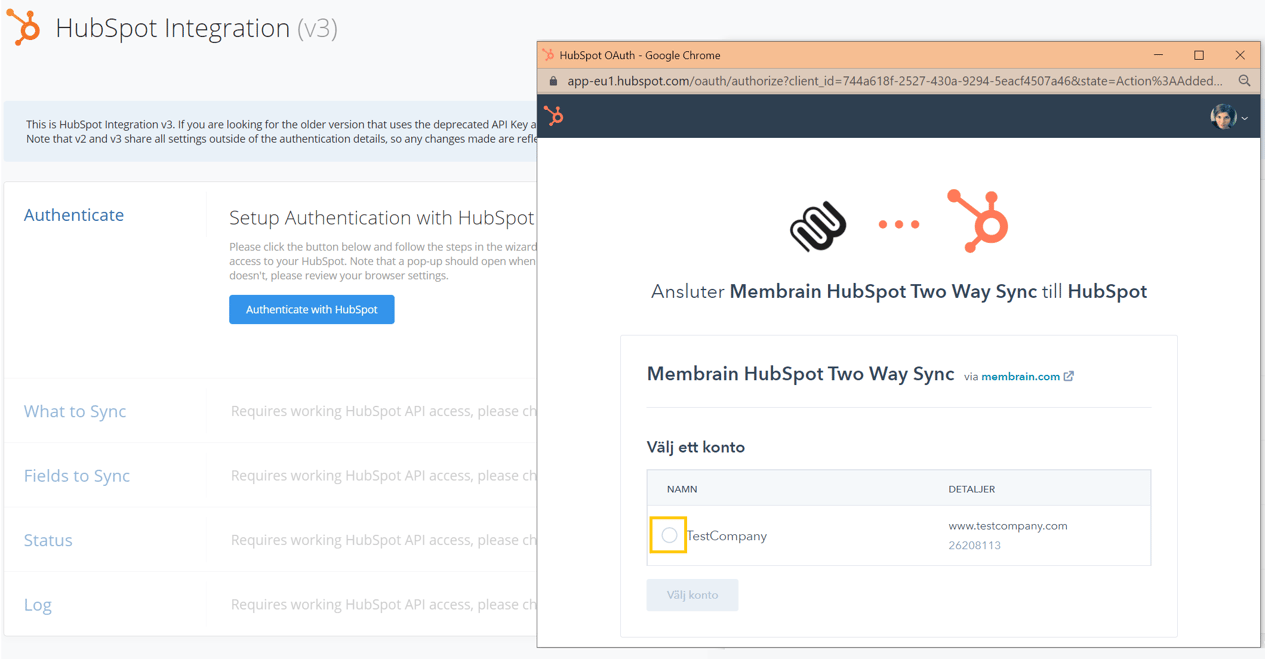Open the Status tab
This screenshot has height=659, width=1265.
tap(48, 540)
